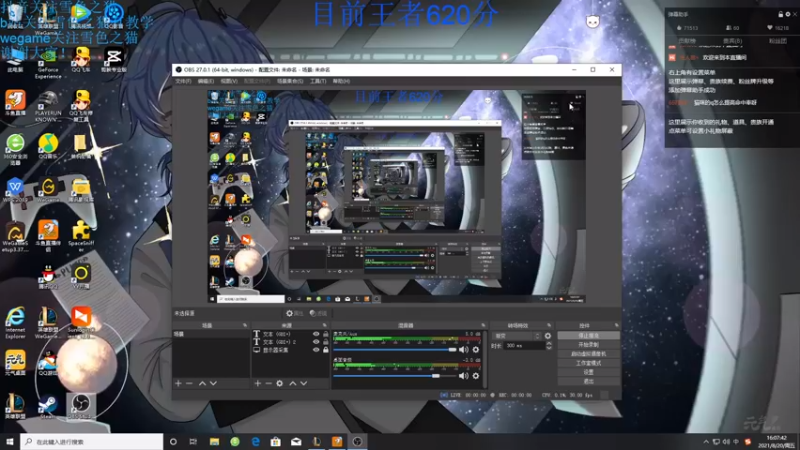The height and width of the screenshot is (450, 800).
Task: Open the Scene Collection menu in OBS
Action: tap(290, 81)
